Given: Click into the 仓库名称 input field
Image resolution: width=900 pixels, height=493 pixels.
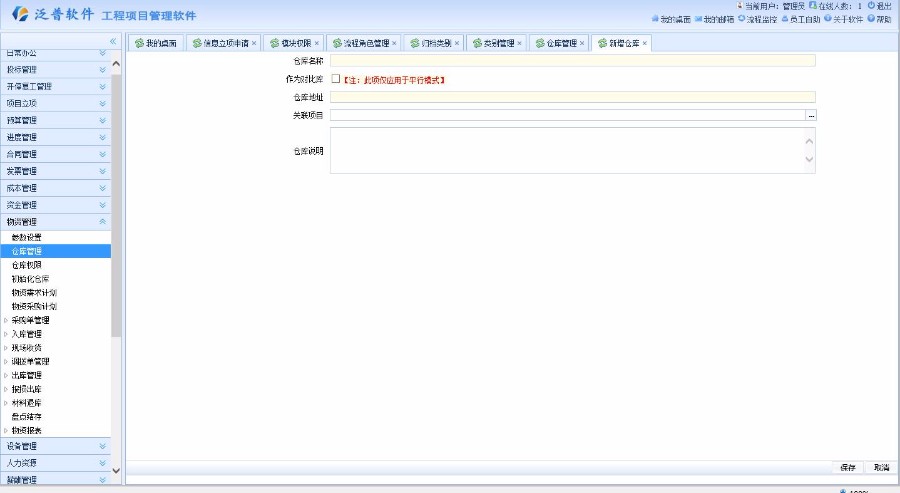Looking at the screenshot, I should [572, 61].
